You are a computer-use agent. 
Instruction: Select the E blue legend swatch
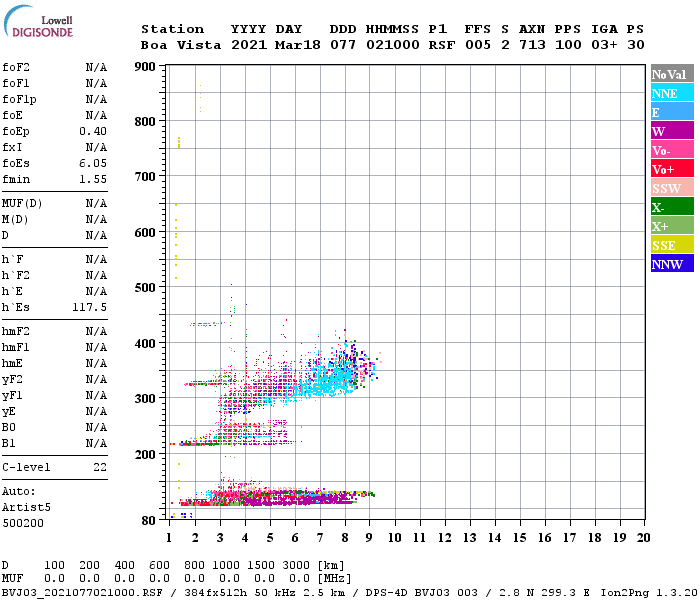pos(672,112)
